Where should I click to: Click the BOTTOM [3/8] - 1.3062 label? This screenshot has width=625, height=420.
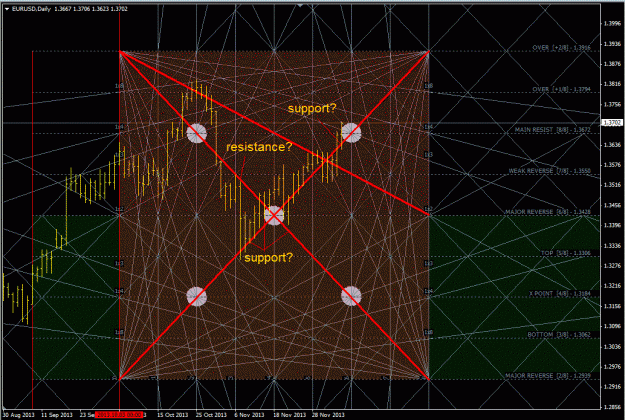coord(559,335)
